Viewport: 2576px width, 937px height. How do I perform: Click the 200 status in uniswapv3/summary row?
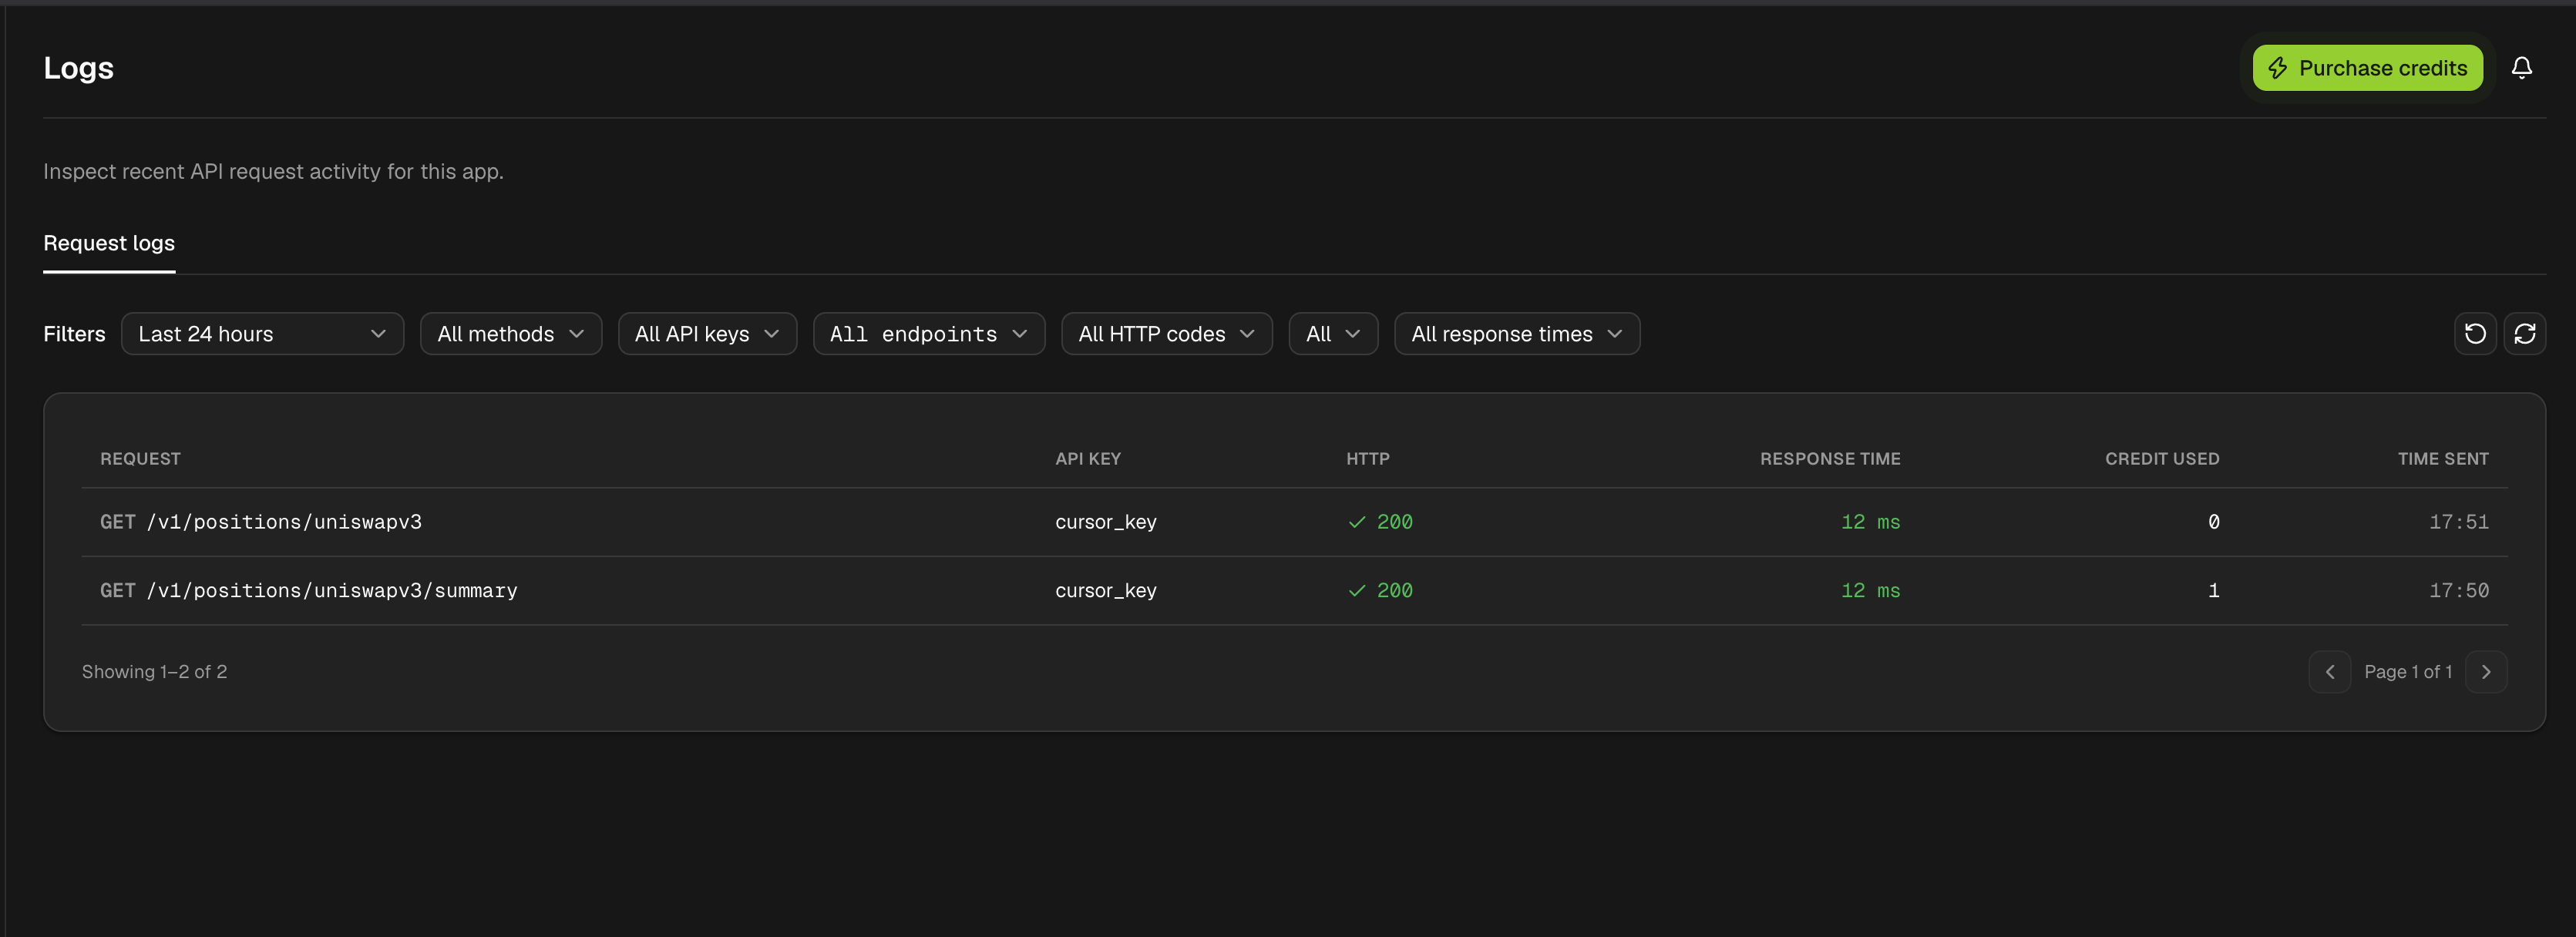(1380, 591)
